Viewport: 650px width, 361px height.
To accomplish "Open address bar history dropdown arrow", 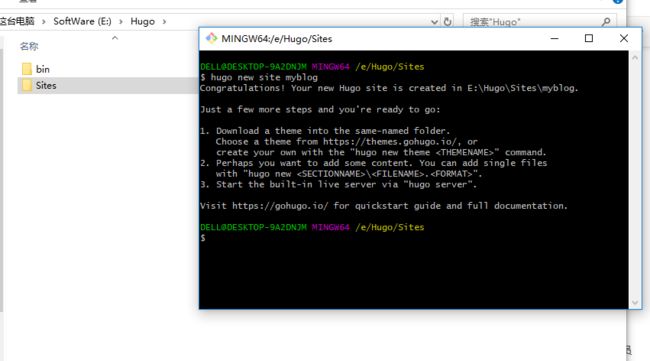I will pos(434,22).
